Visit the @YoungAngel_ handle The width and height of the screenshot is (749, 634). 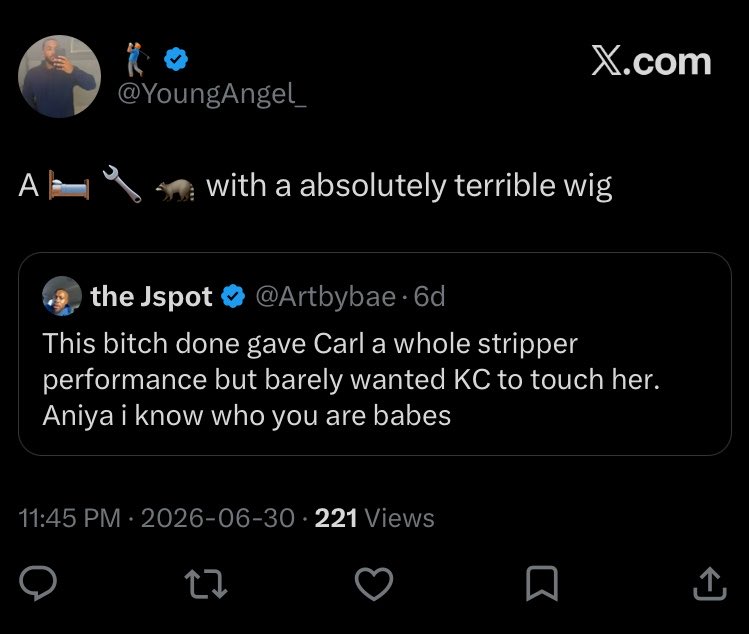coord(212,93)
